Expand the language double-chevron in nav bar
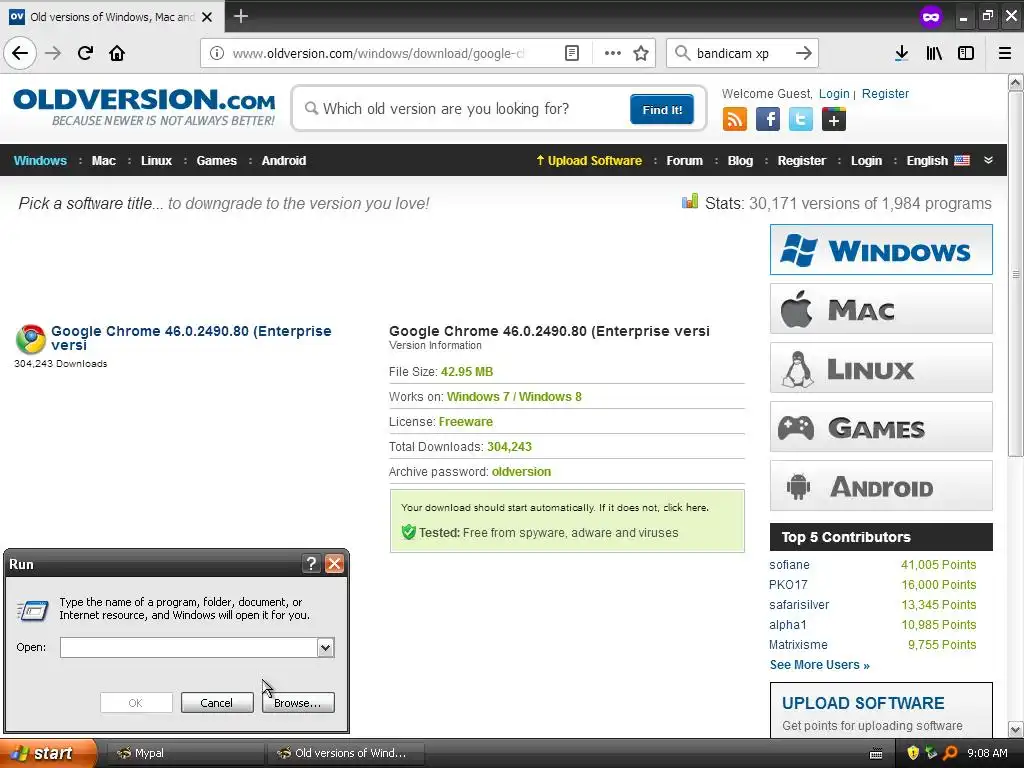This screenshot has width=1024, height=768. click(x=988, y=160)
